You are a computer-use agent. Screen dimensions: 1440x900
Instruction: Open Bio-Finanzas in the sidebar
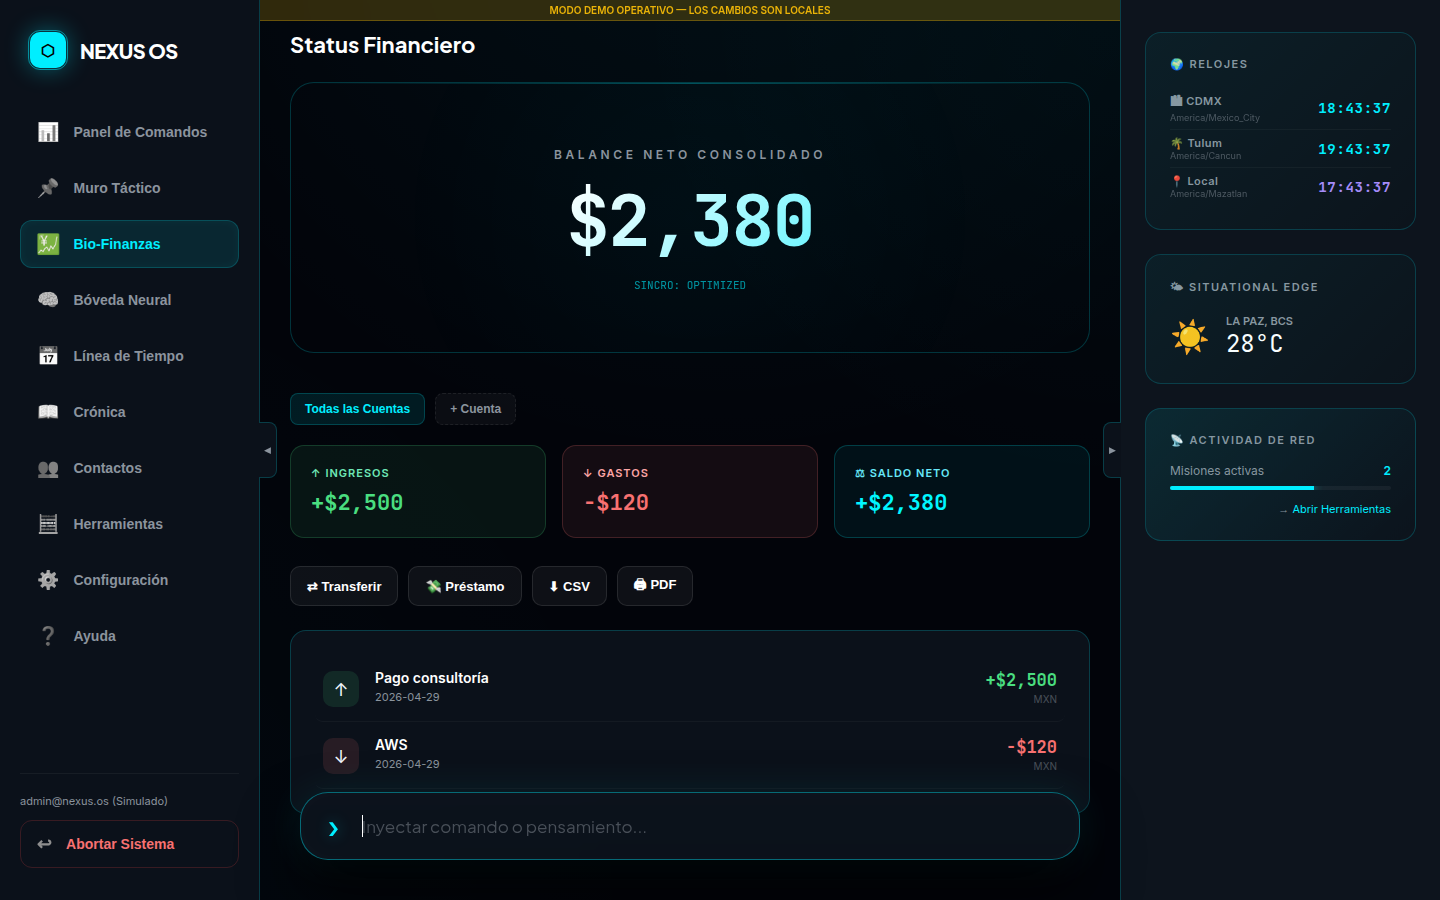pos(129,244)
